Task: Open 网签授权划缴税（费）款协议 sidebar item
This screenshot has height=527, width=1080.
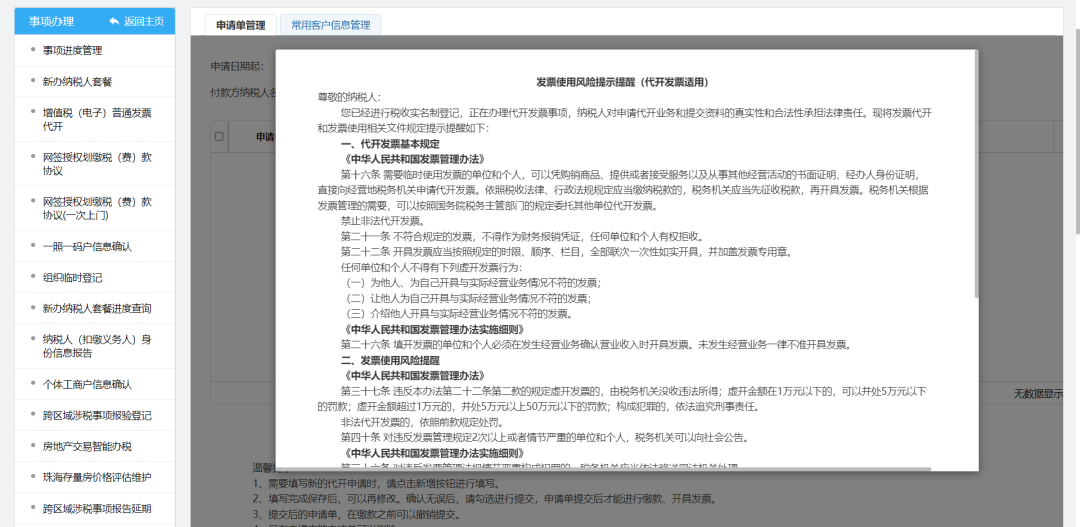Action: (96, 164)
